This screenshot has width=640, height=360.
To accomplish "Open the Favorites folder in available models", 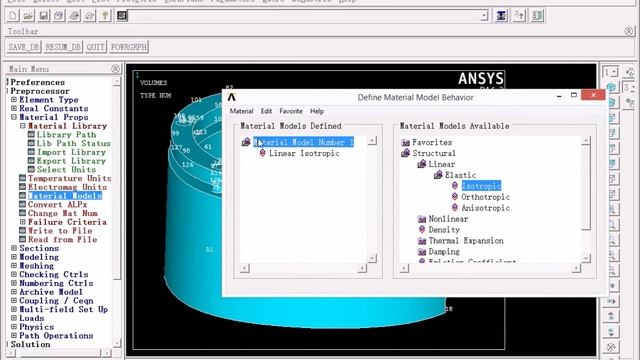I will point(432,142).
